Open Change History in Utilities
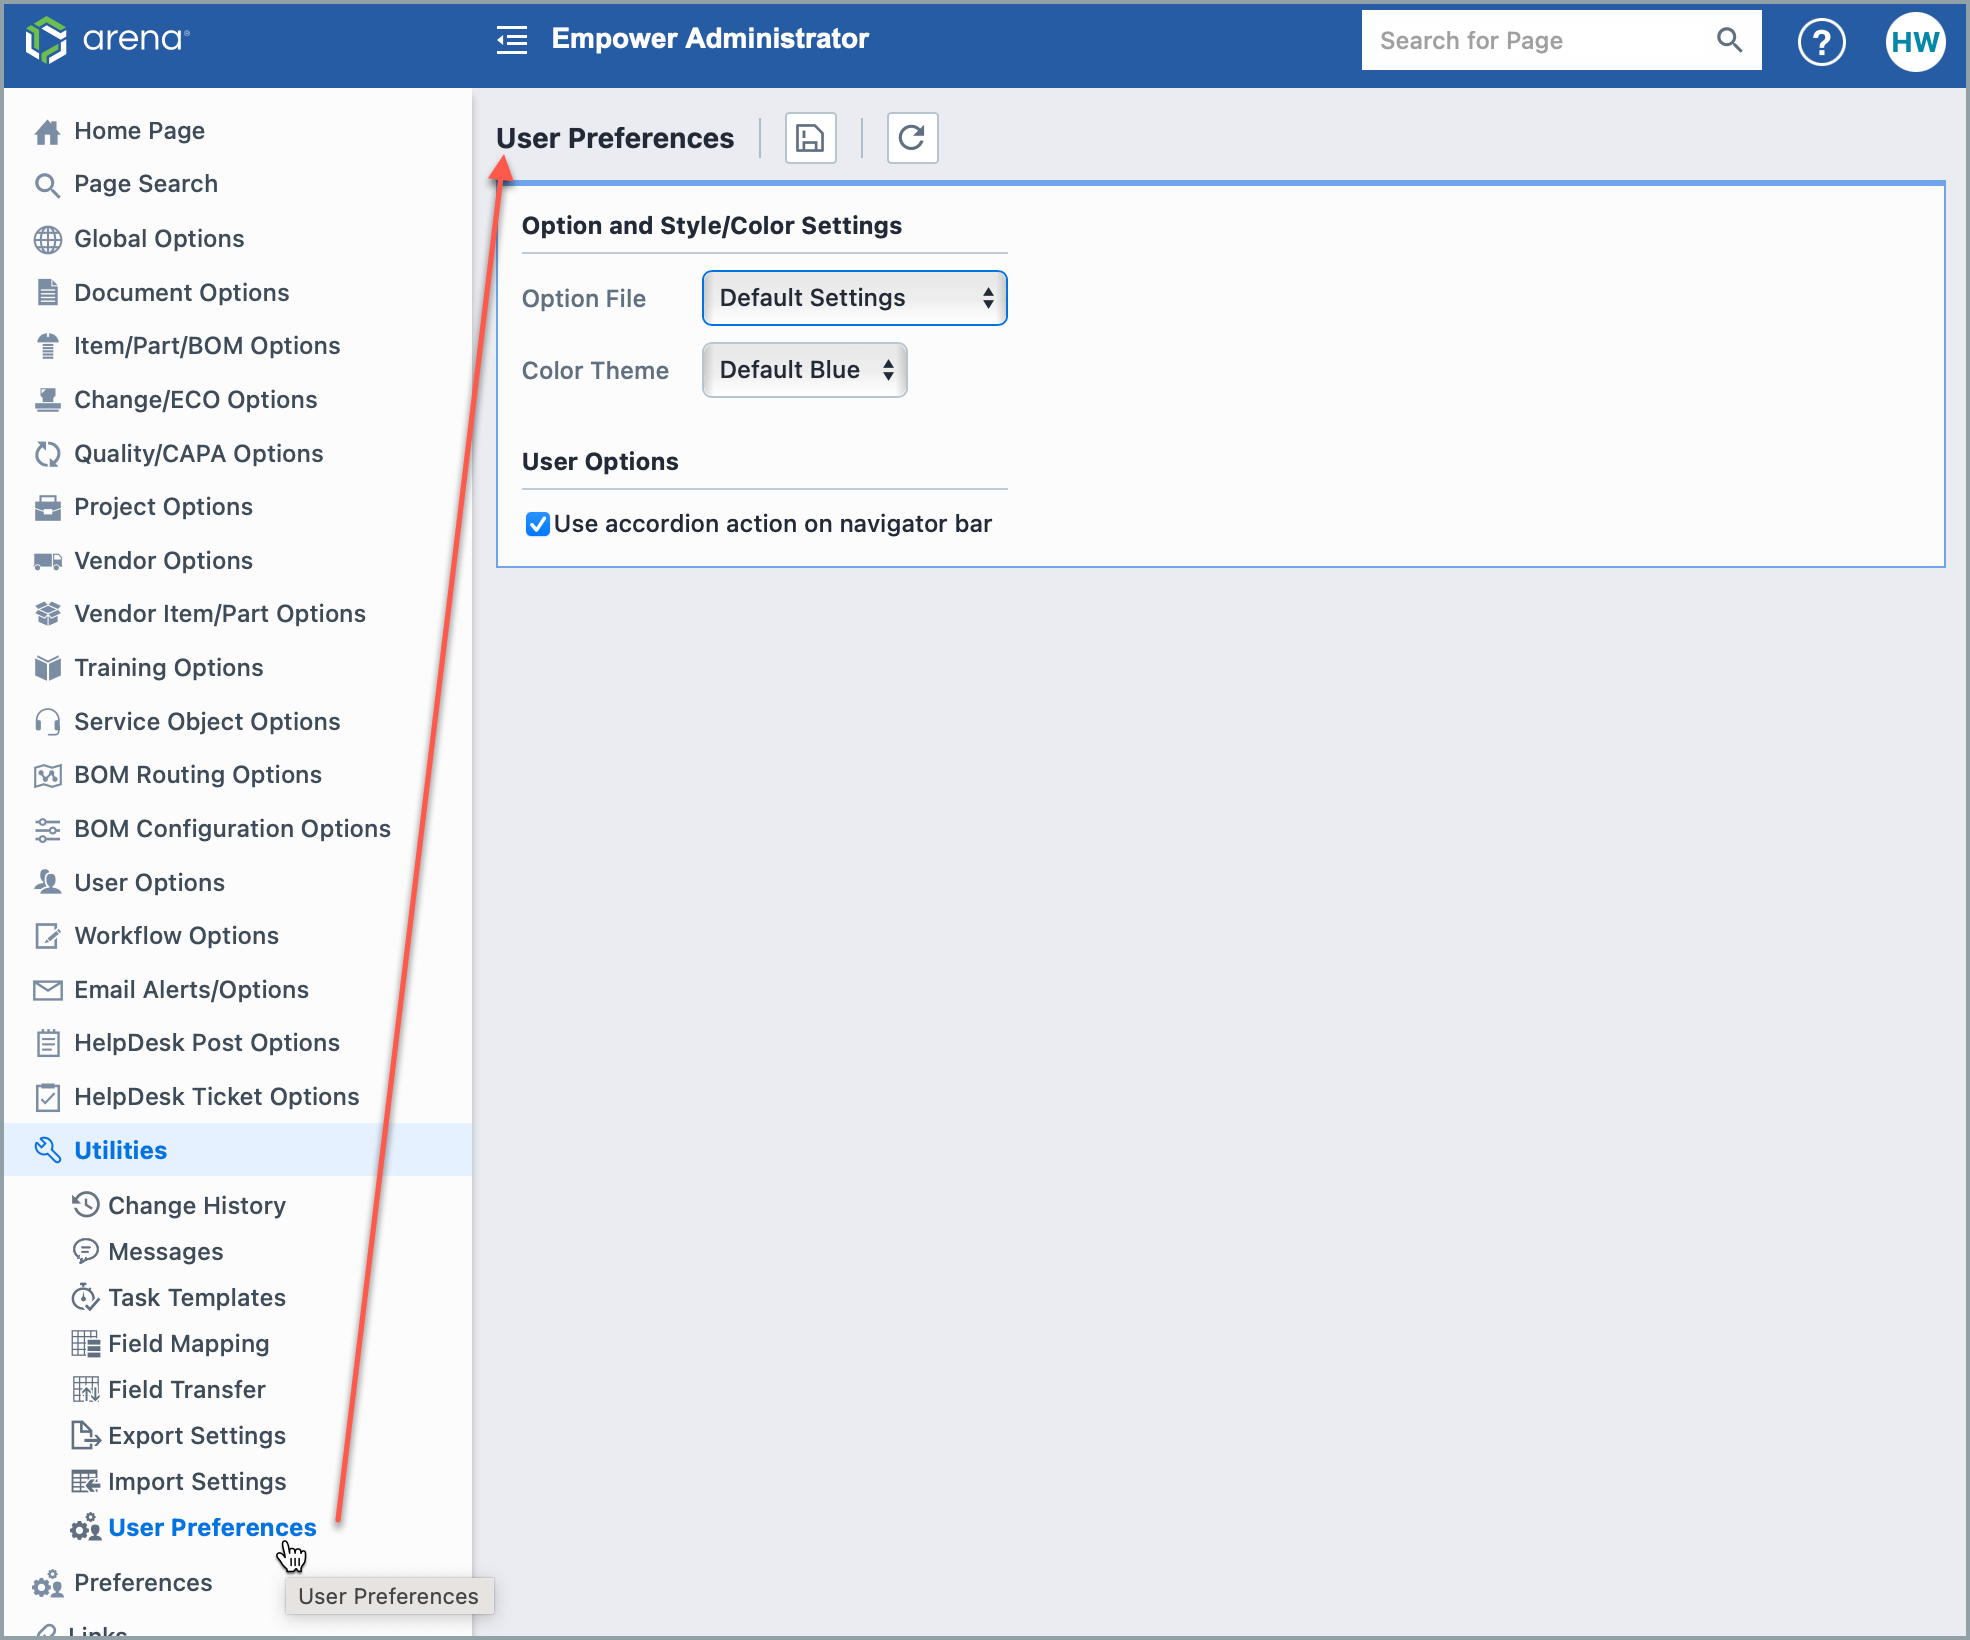Viewport: 1970px width, 1640px height. (196, 1205)
